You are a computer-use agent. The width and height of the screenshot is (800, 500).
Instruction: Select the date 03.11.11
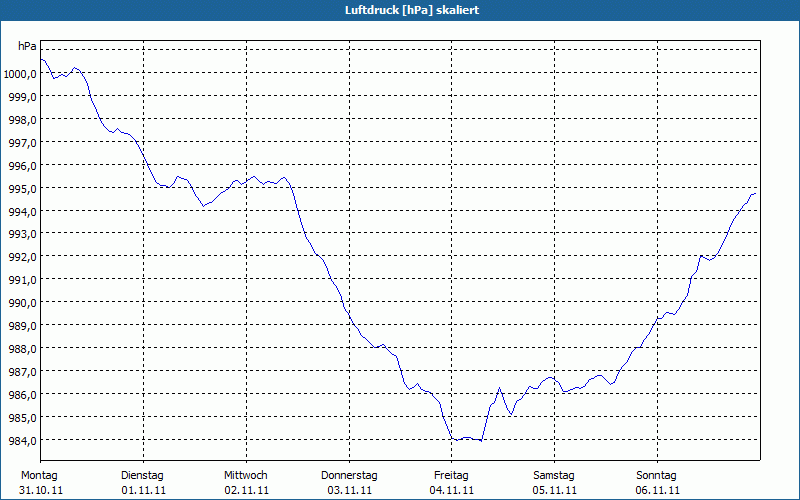coord(349,491)
